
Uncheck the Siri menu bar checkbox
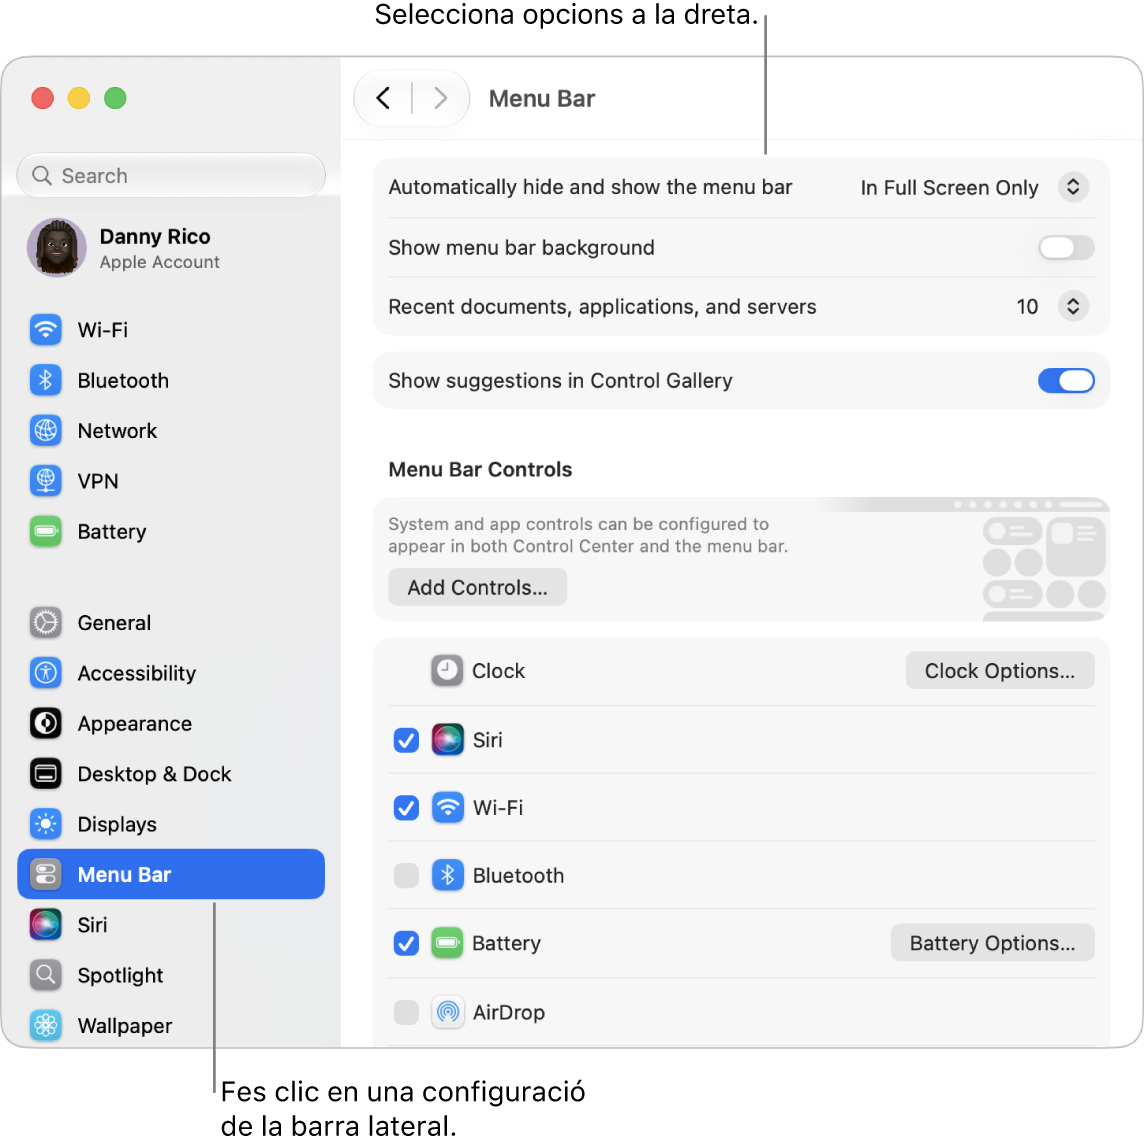point(406,740)
